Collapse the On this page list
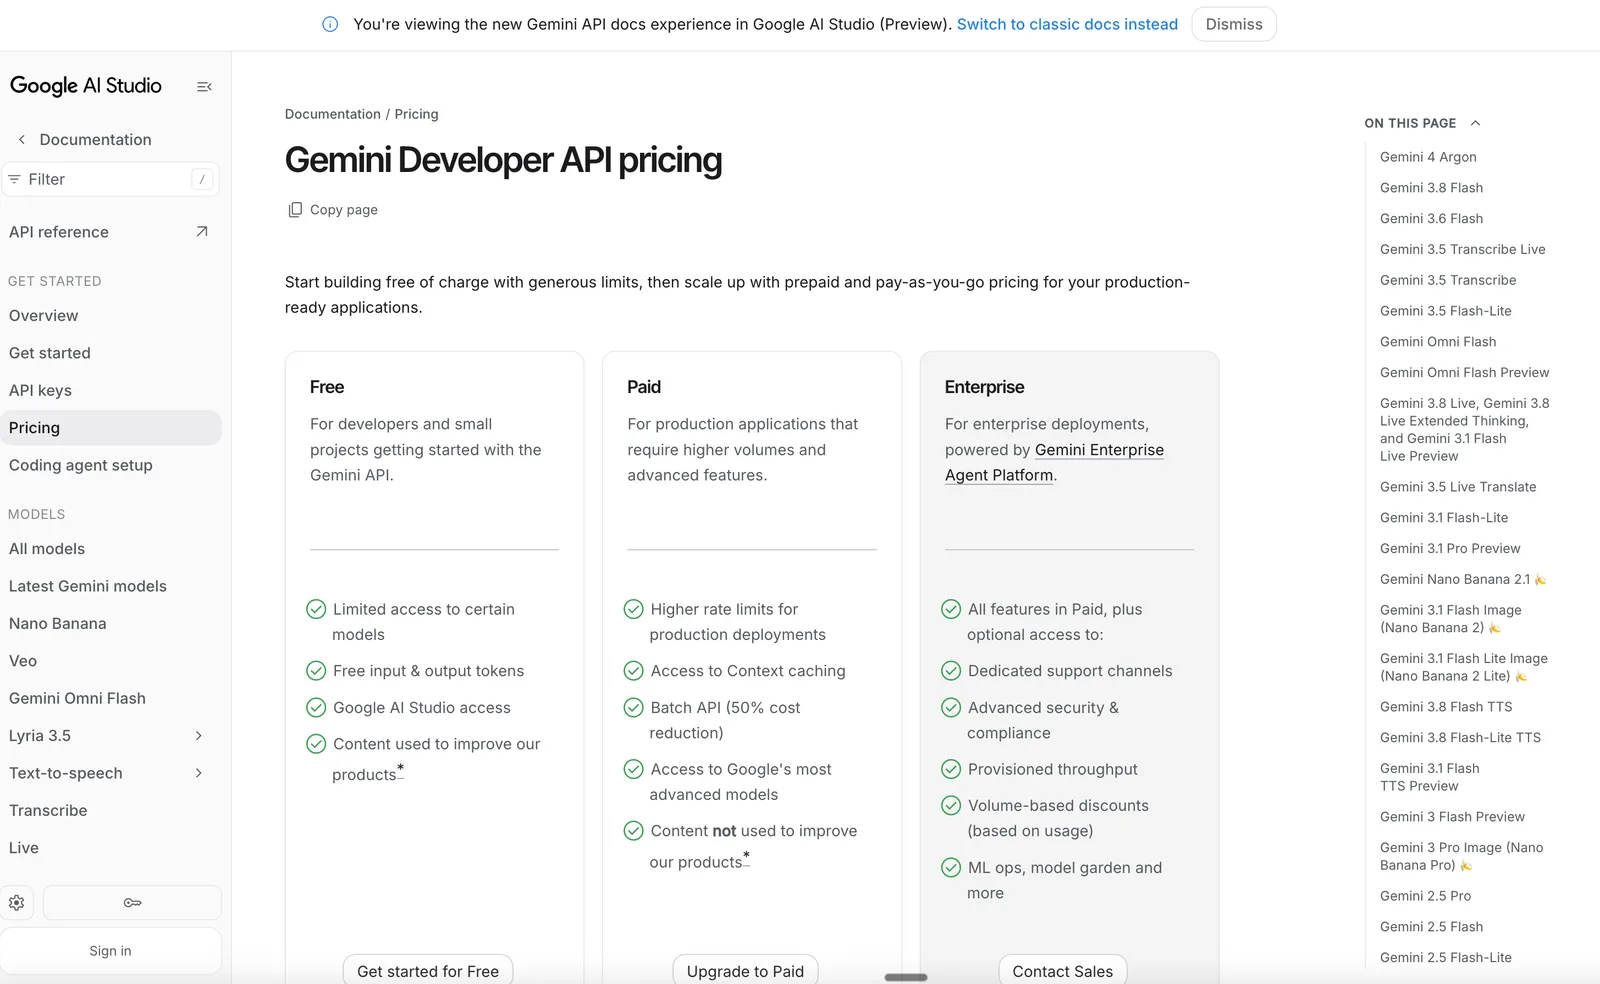The image size is (1600, 984). [x=1475, y=123]
